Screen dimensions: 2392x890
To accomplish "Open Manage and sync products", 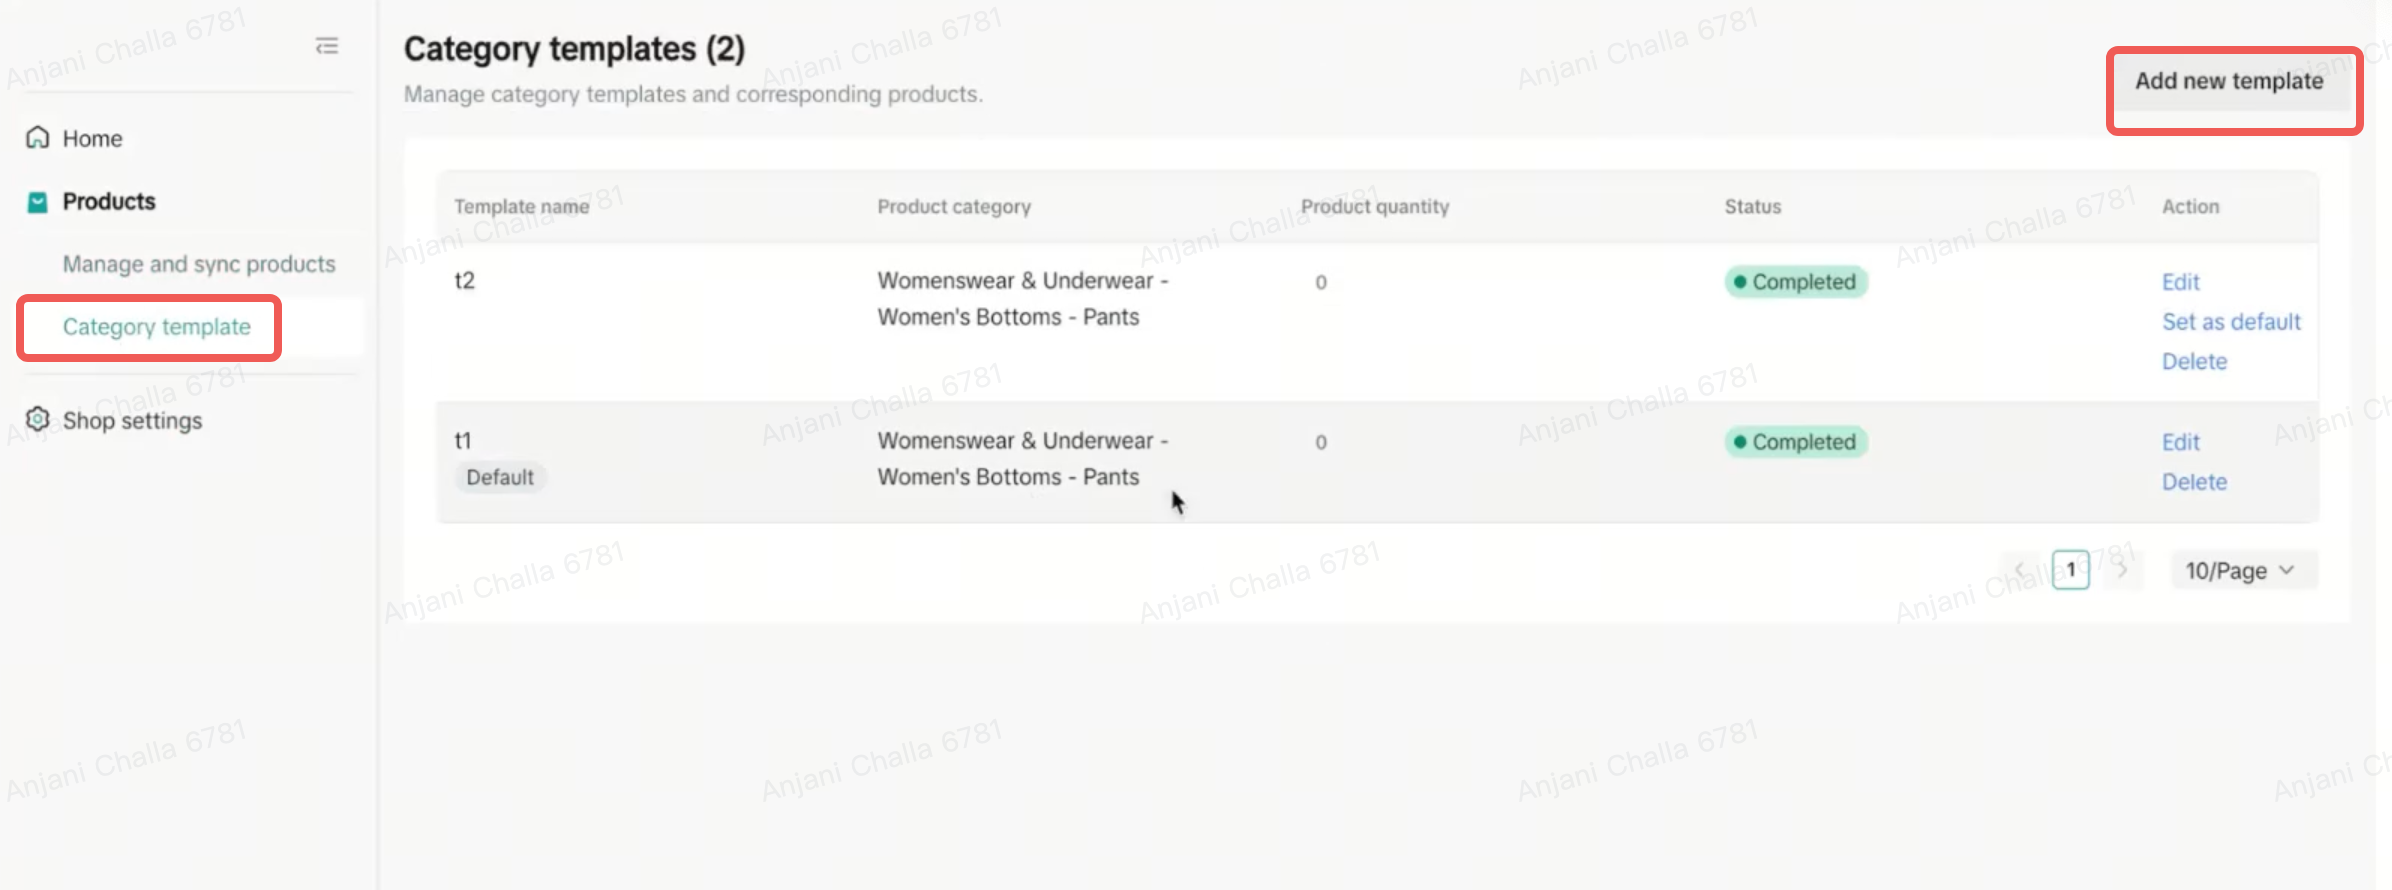I will click(x=199, y=264).
